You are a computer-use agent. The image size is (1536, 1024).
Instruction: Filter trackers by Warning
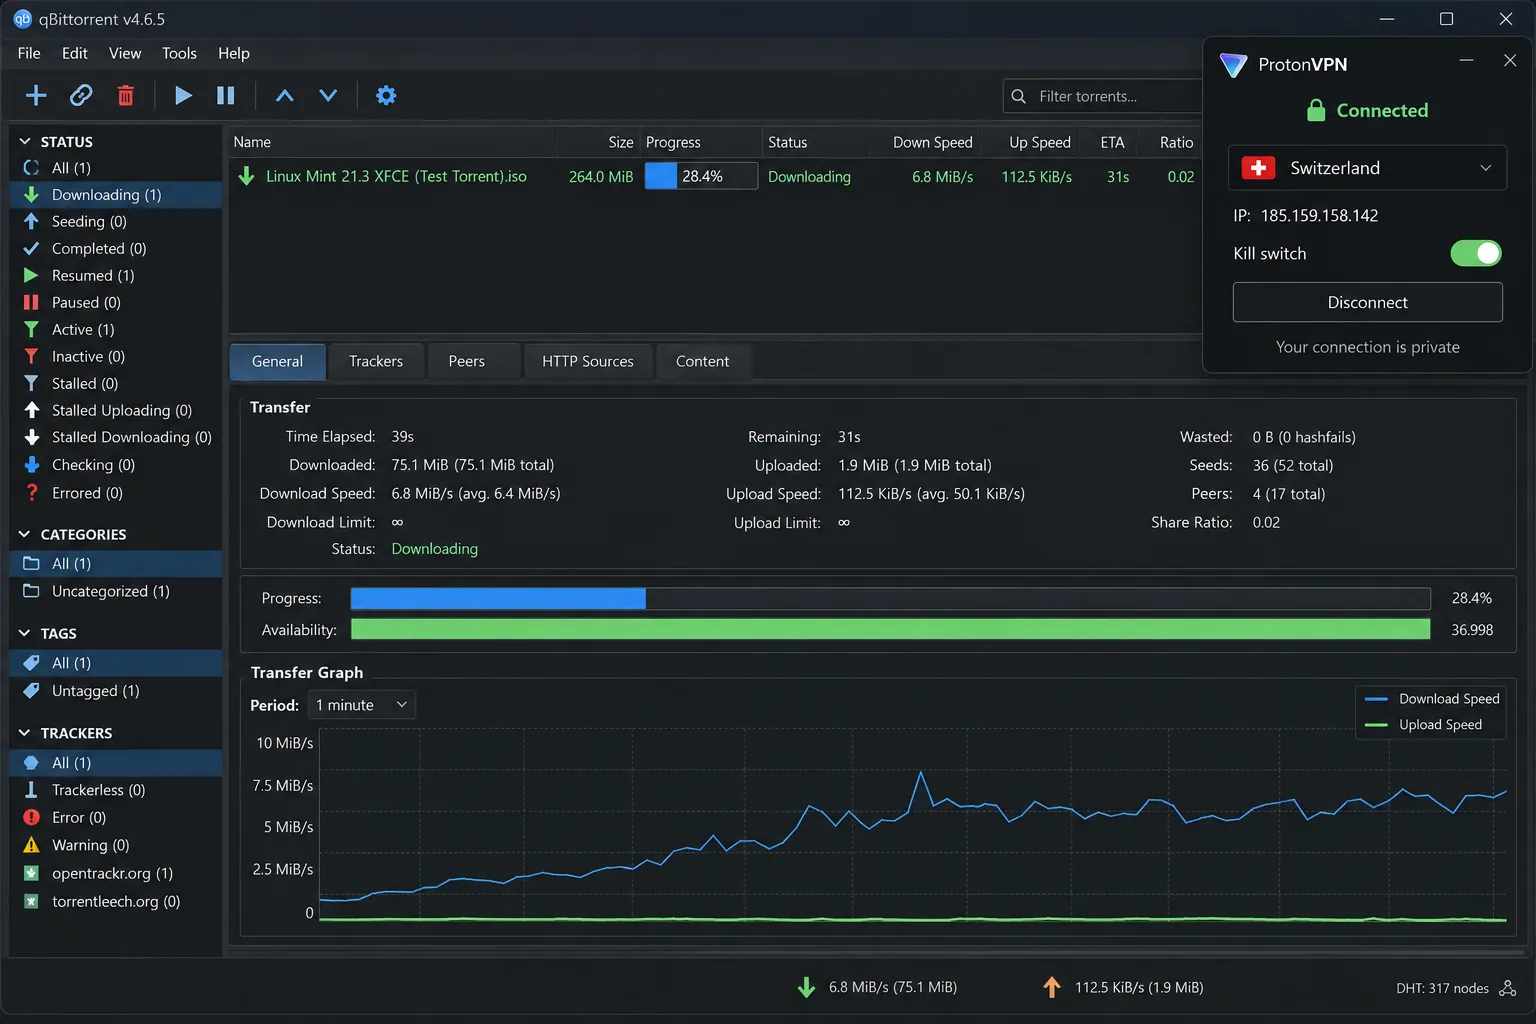point(116,845)
